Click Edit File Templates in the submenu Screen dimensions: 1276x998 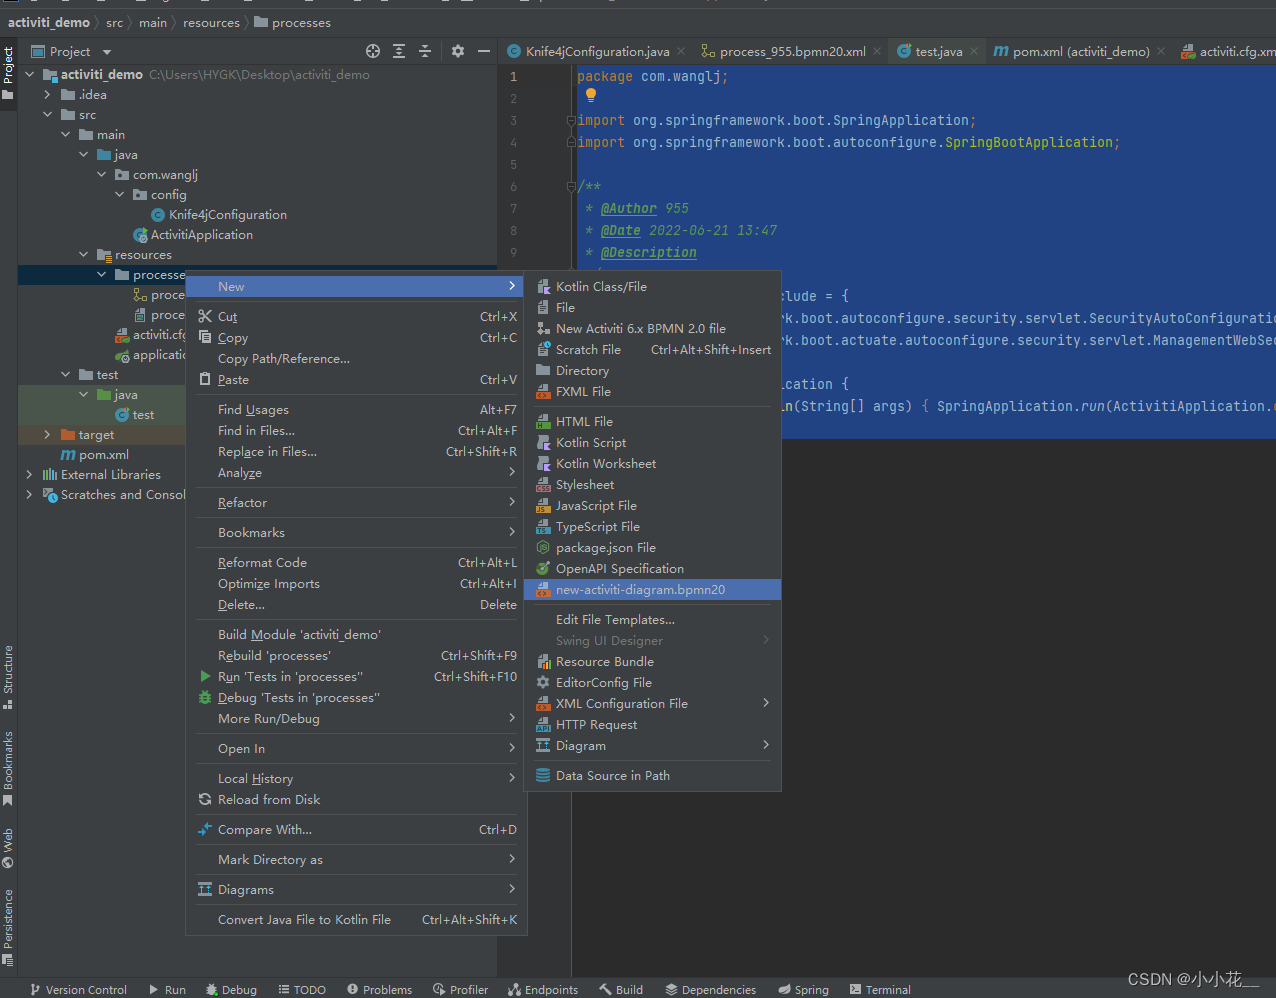614,619
